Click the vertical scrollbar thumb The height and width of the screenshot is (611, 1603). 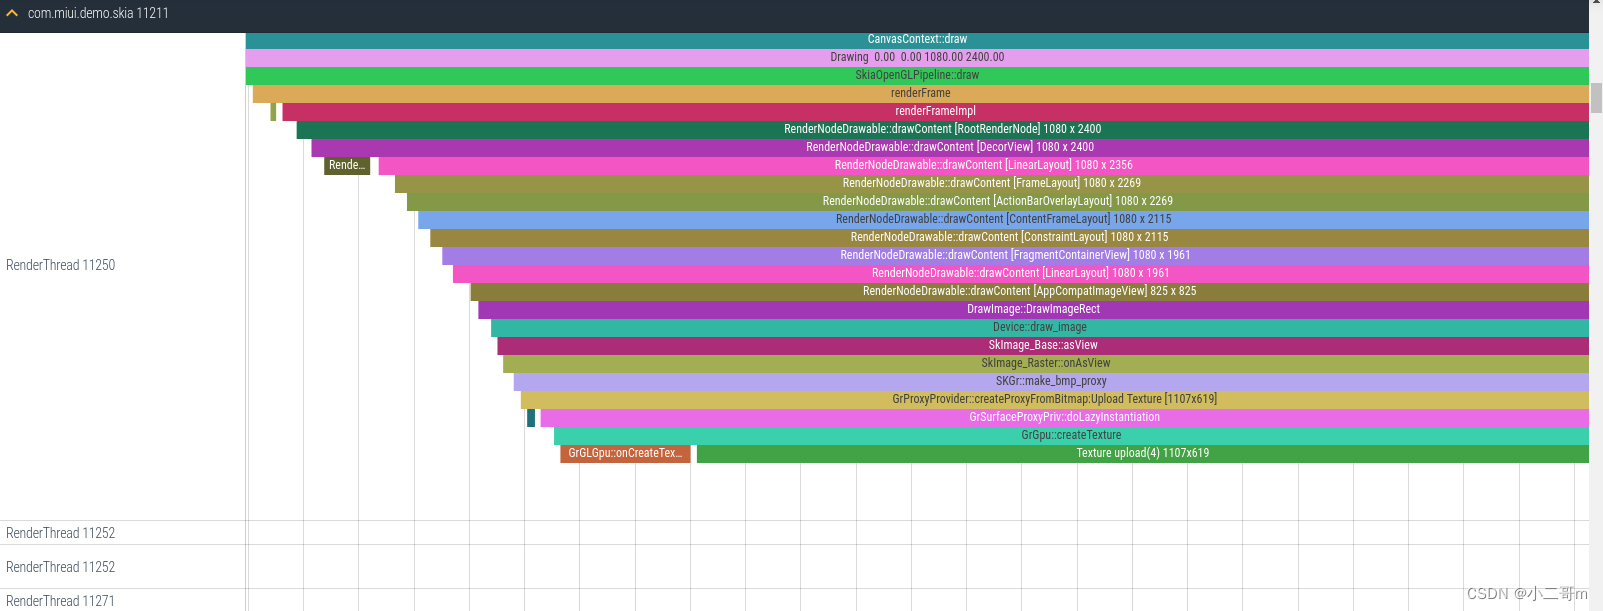pos(1596,98)
